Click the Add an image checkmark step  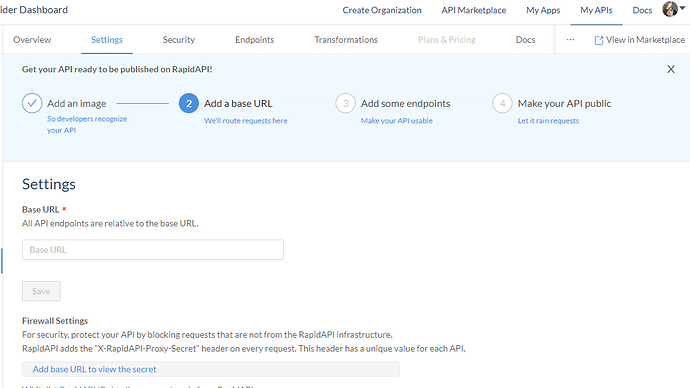coord(32,103)
